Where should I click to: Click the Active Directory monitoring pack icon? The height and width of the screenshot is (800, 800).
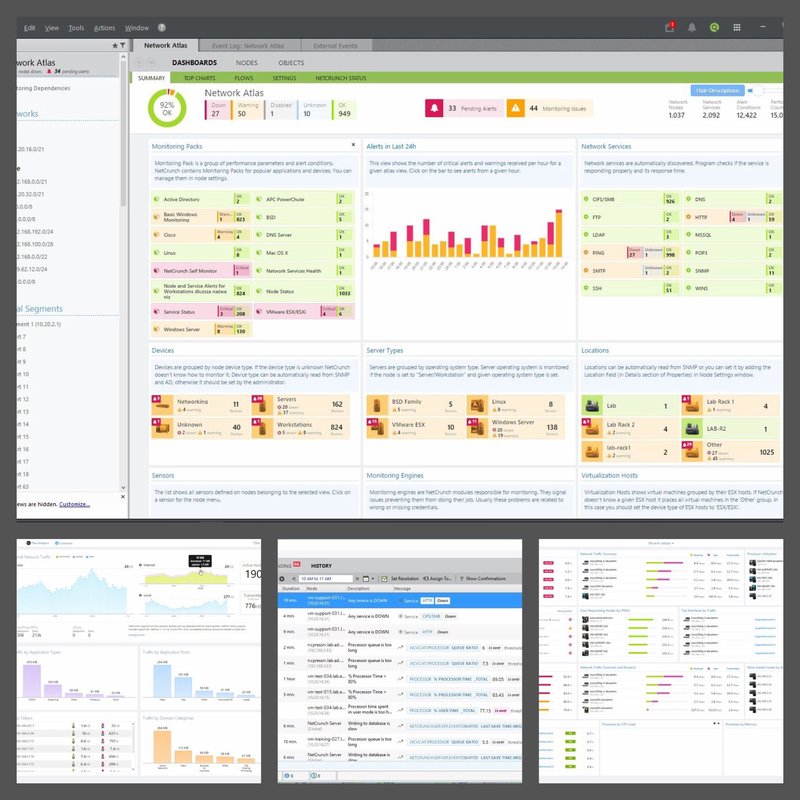[156, 200]
